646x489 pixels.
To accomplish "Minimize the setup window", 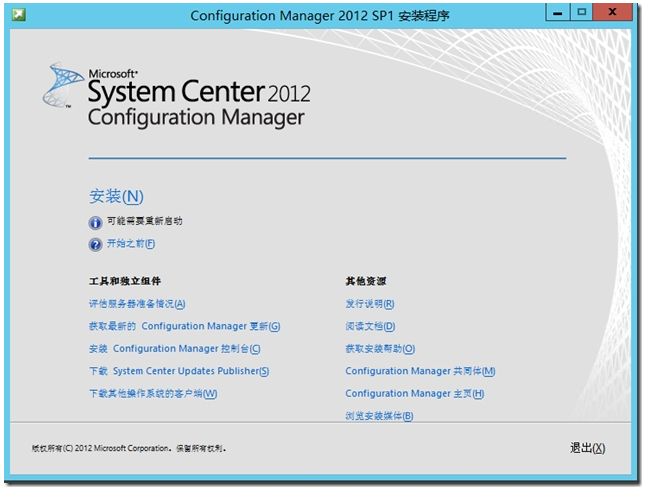I will coord(558,12).
